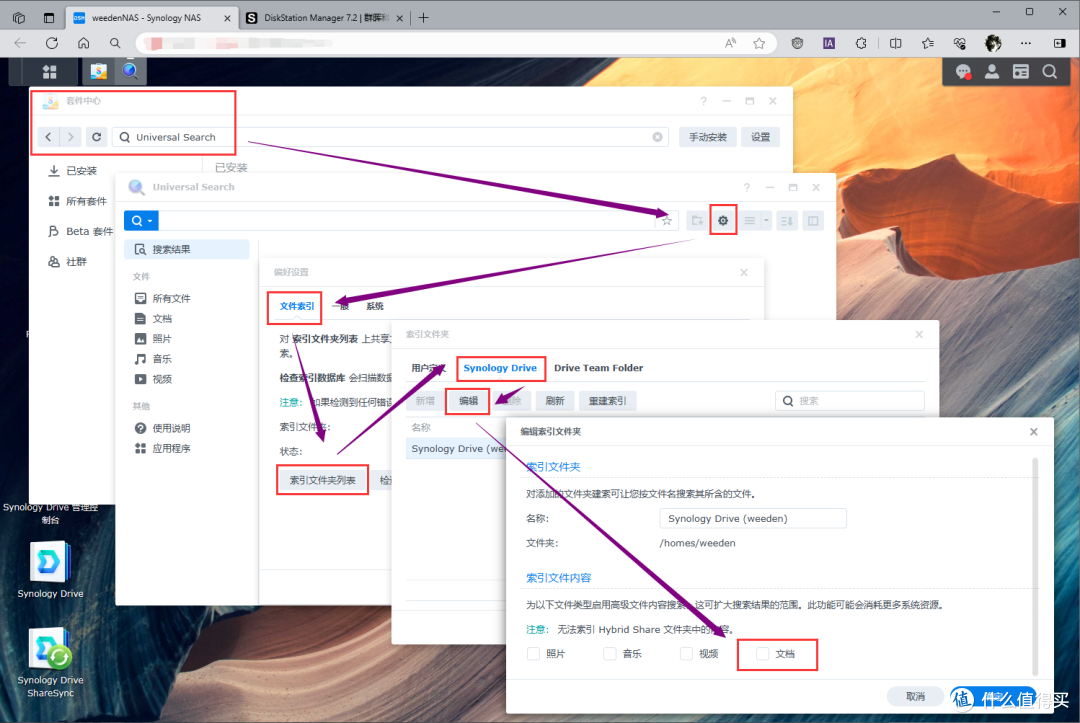Clear the Package Center search field
The width and height of the screenshot is (1080, 723).
pos(658,137)
